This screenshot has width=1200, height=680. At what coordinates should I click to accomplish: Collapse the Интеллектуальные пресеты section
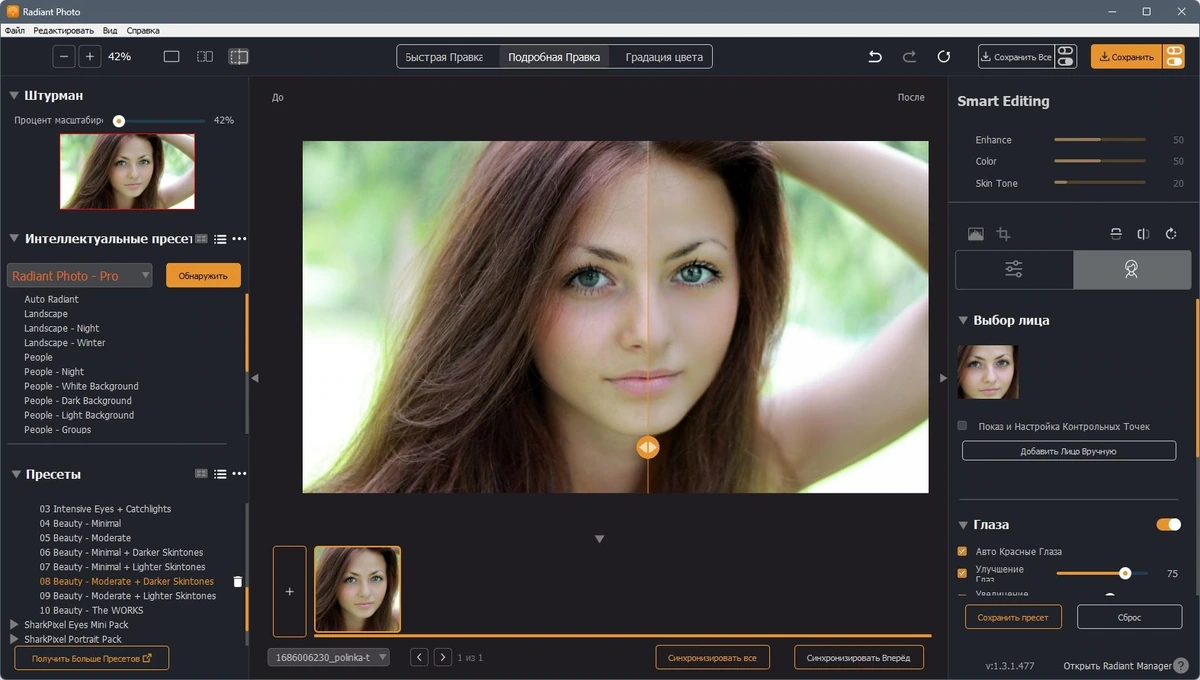pyautogui.click(x=14, y=239)
